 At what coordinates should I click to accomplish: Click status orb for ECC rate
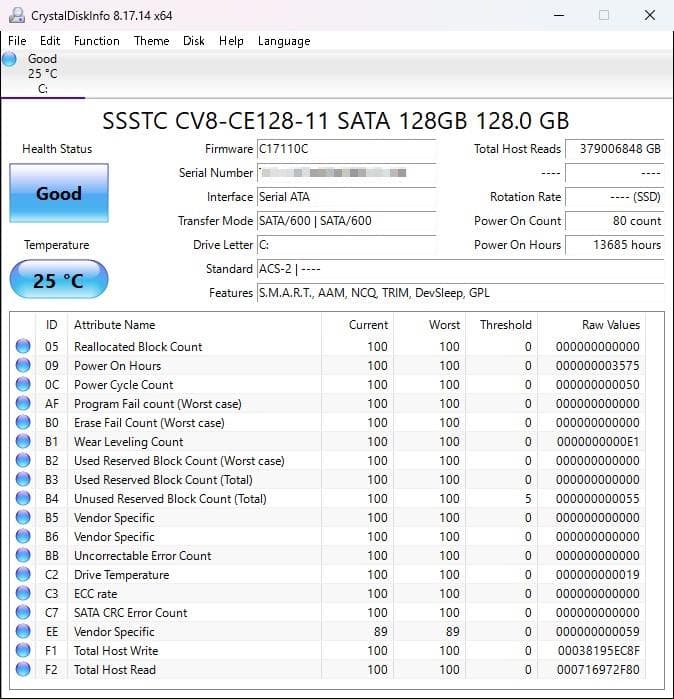click(x=23, y=594)
